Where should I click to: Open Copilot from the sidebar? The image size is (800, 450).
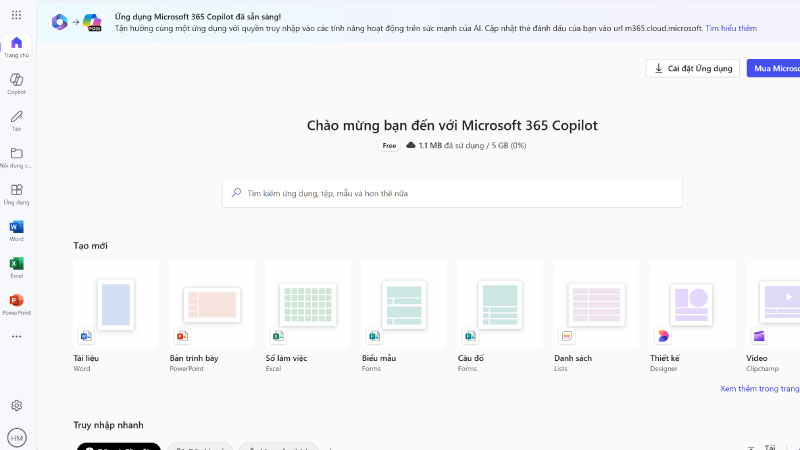tap(16, 81)
